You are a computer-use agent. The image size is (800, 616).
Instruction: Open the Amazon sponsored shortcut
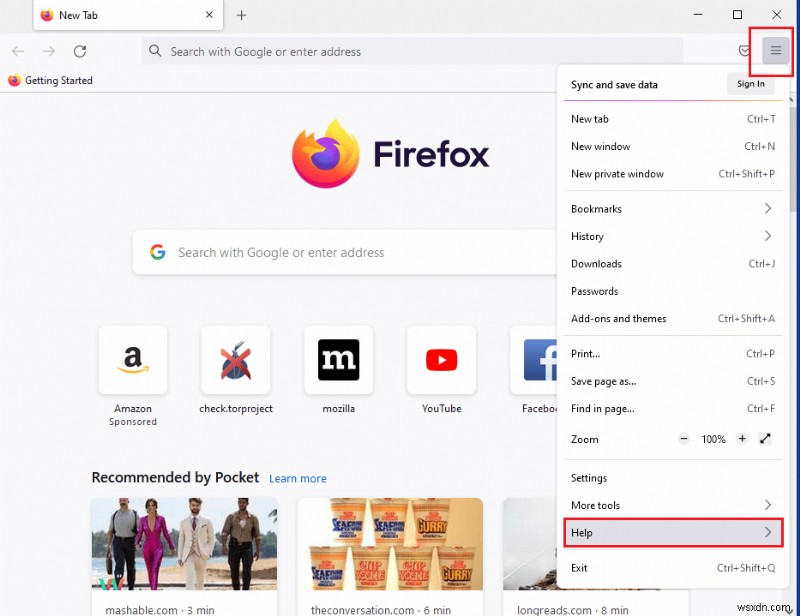click(x=133, y=360)
